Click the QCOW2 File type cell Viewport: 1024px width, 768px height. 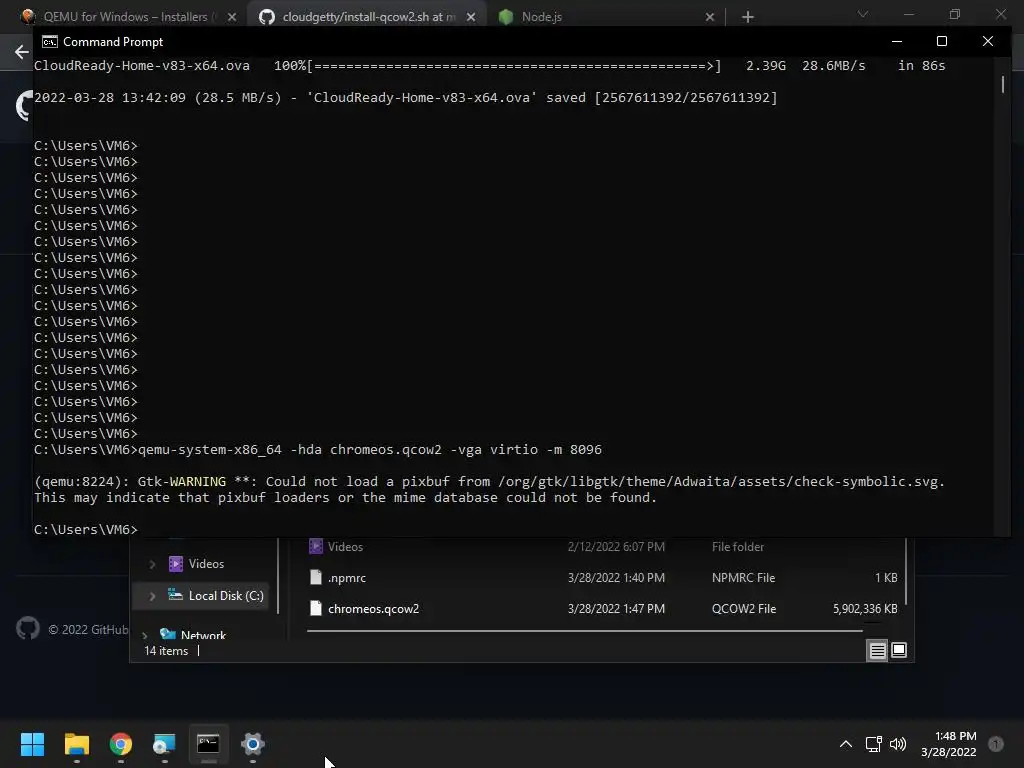[744, 609]
